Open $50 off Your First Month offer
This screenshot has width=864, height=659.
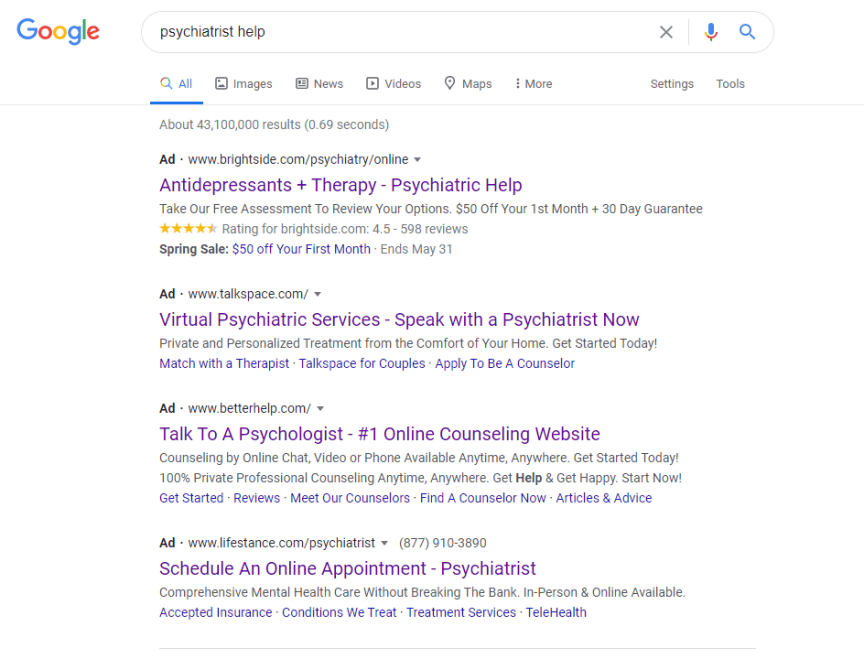301,249
